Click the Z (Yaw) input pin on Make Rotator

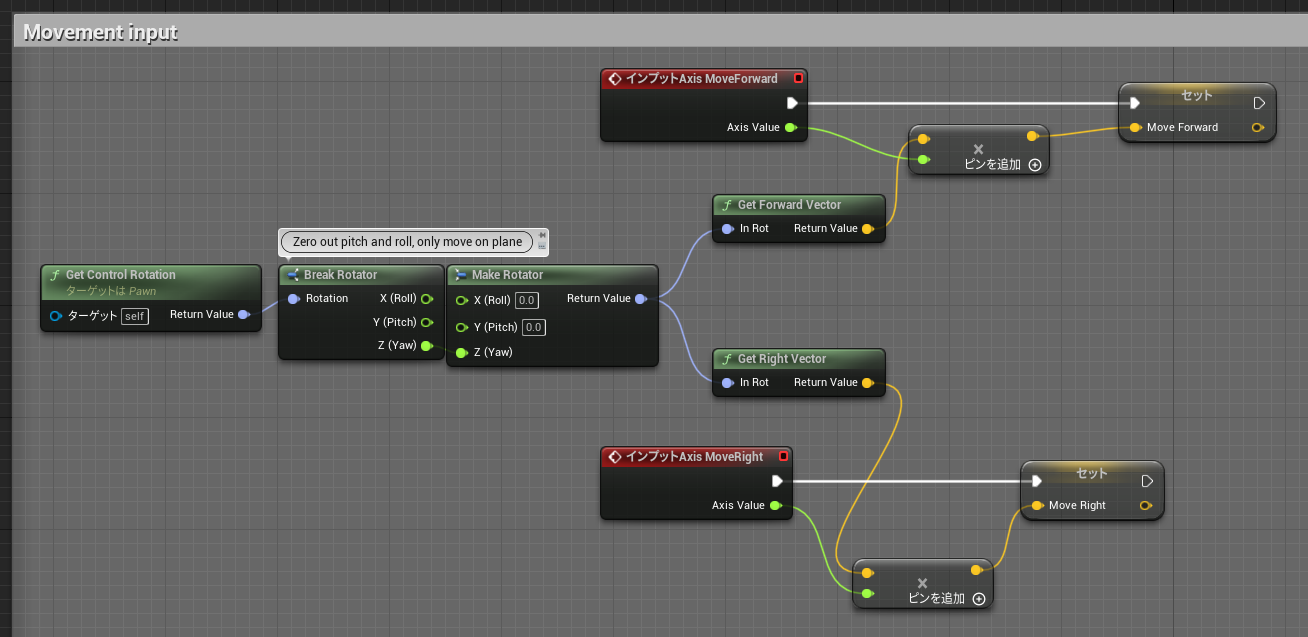click(461, 352)
